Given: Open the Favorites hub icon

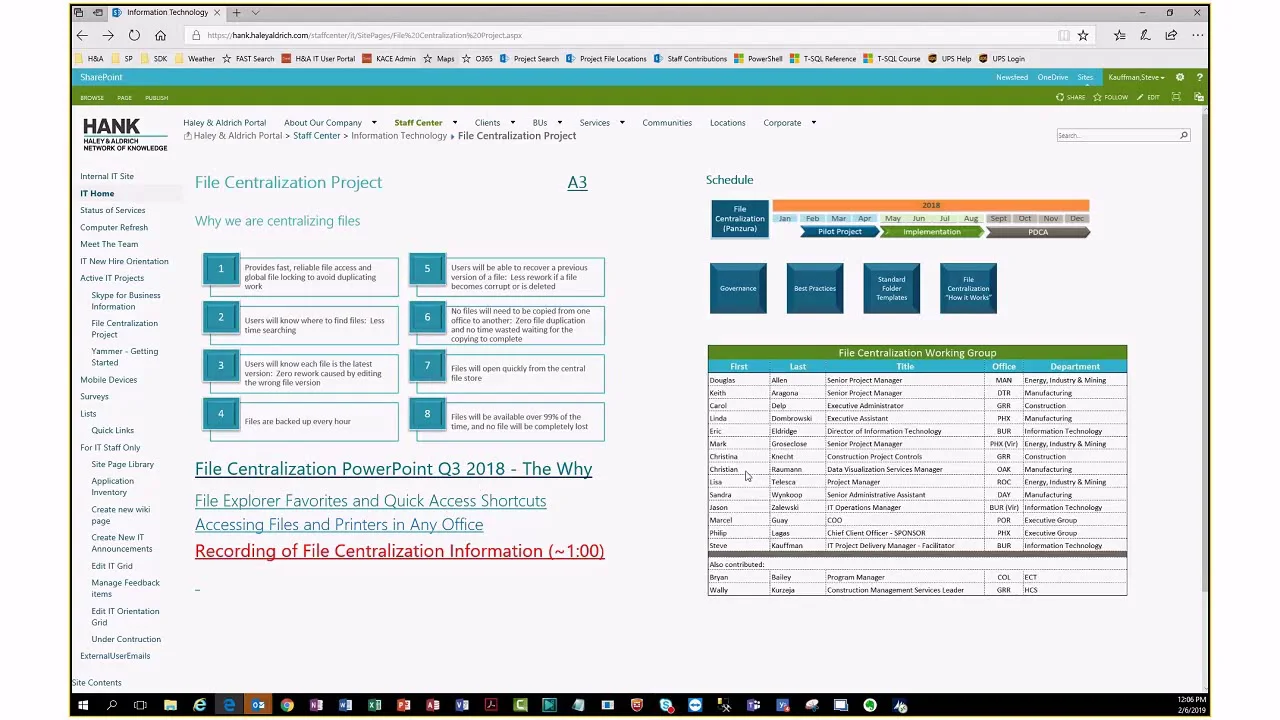Looking at the screenshot, I should 1119,35.
